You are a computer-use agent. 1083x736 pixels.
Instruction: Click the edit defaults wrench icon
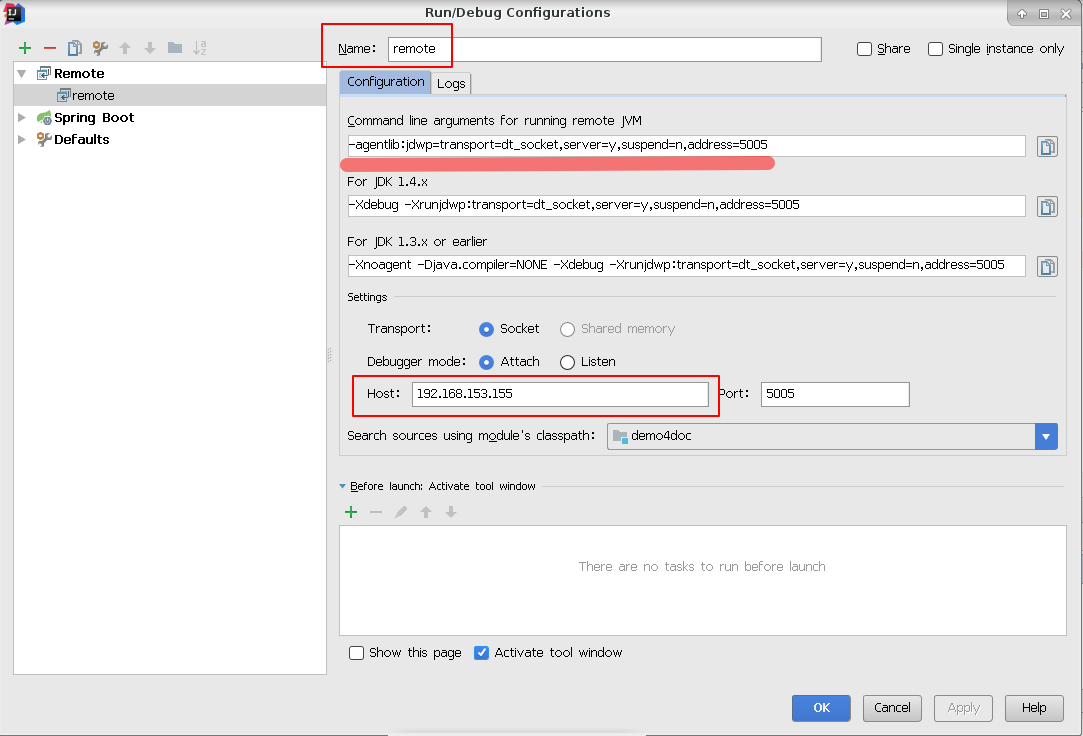tap(100, 48)
